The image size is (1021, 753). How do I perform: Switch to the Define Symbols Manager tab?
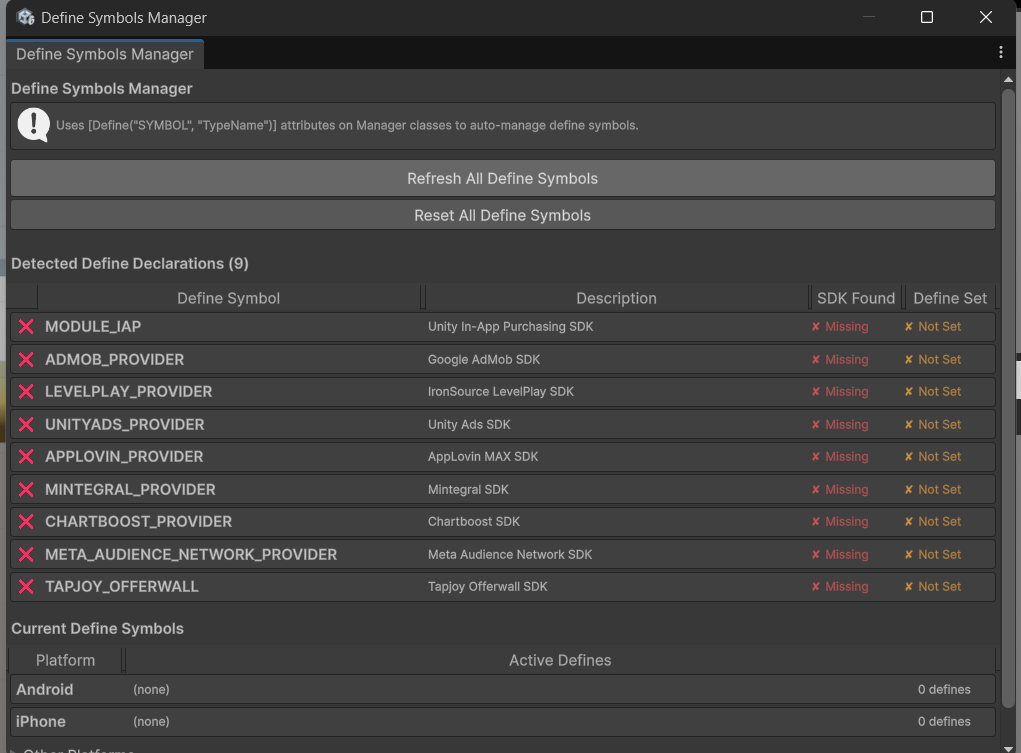tap(104, 54)
